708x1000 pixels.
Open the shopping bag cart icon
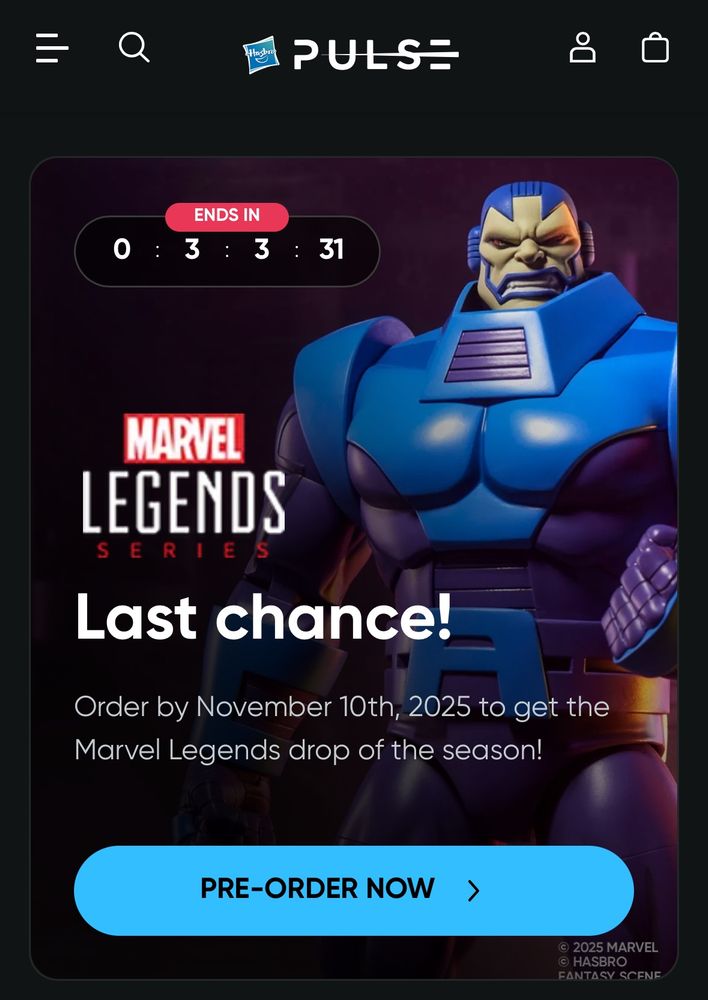(655, 48)
